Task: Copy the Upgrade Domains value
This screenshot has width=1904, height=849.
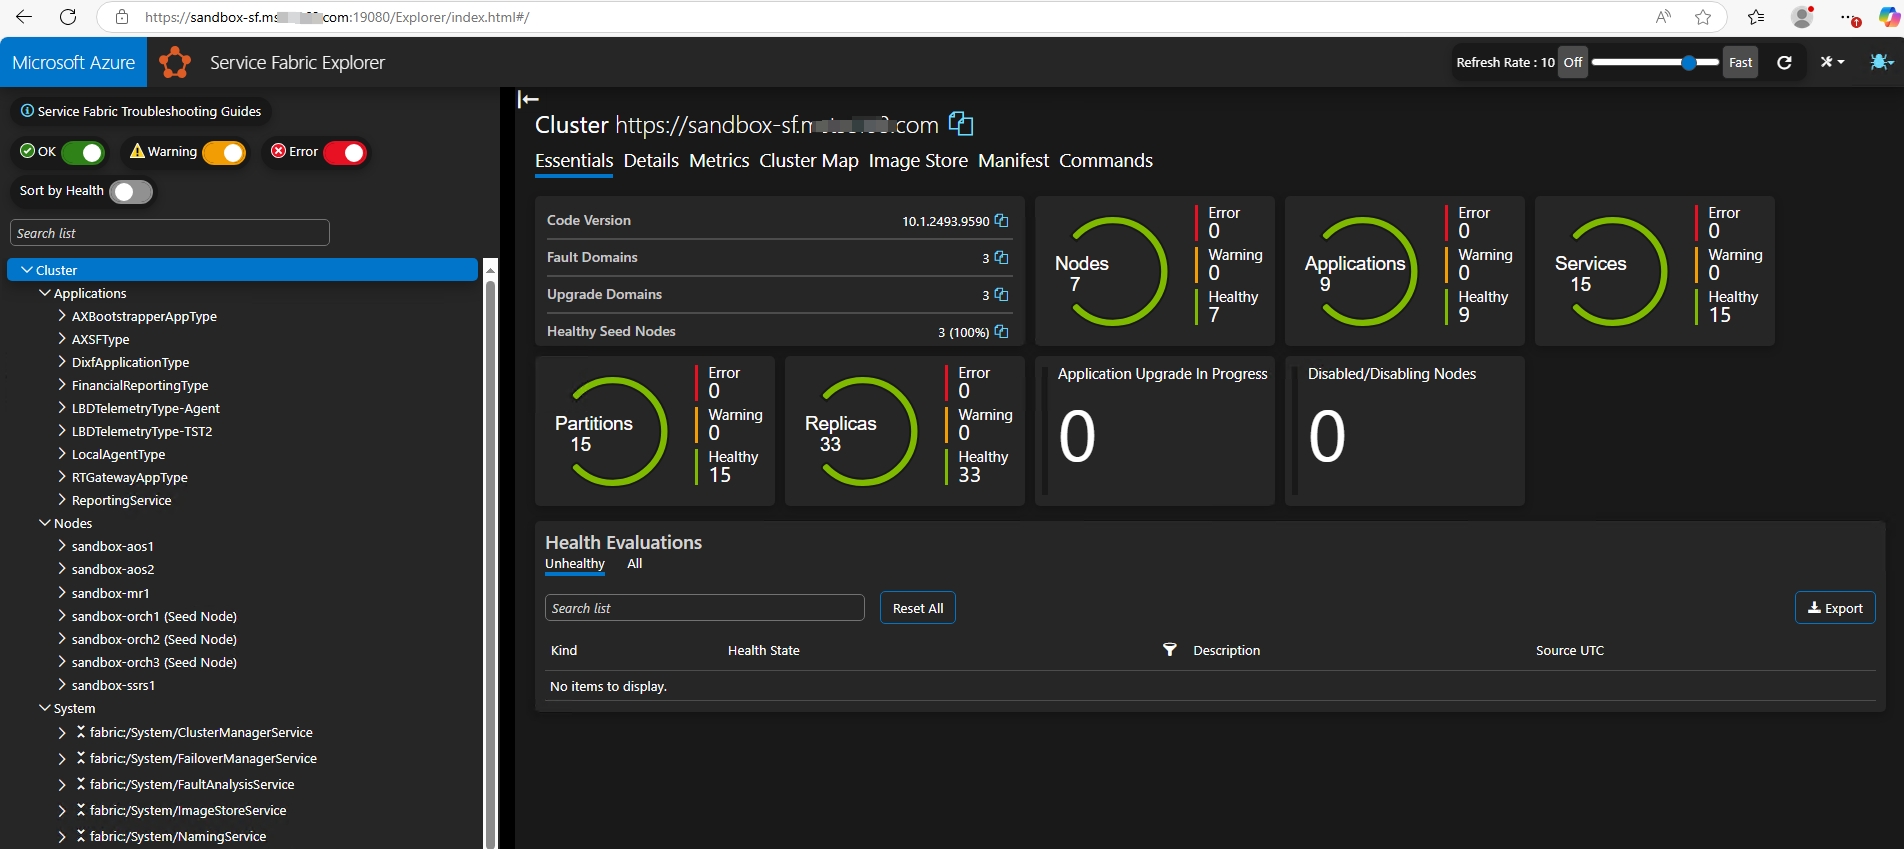Action: 1001,294
